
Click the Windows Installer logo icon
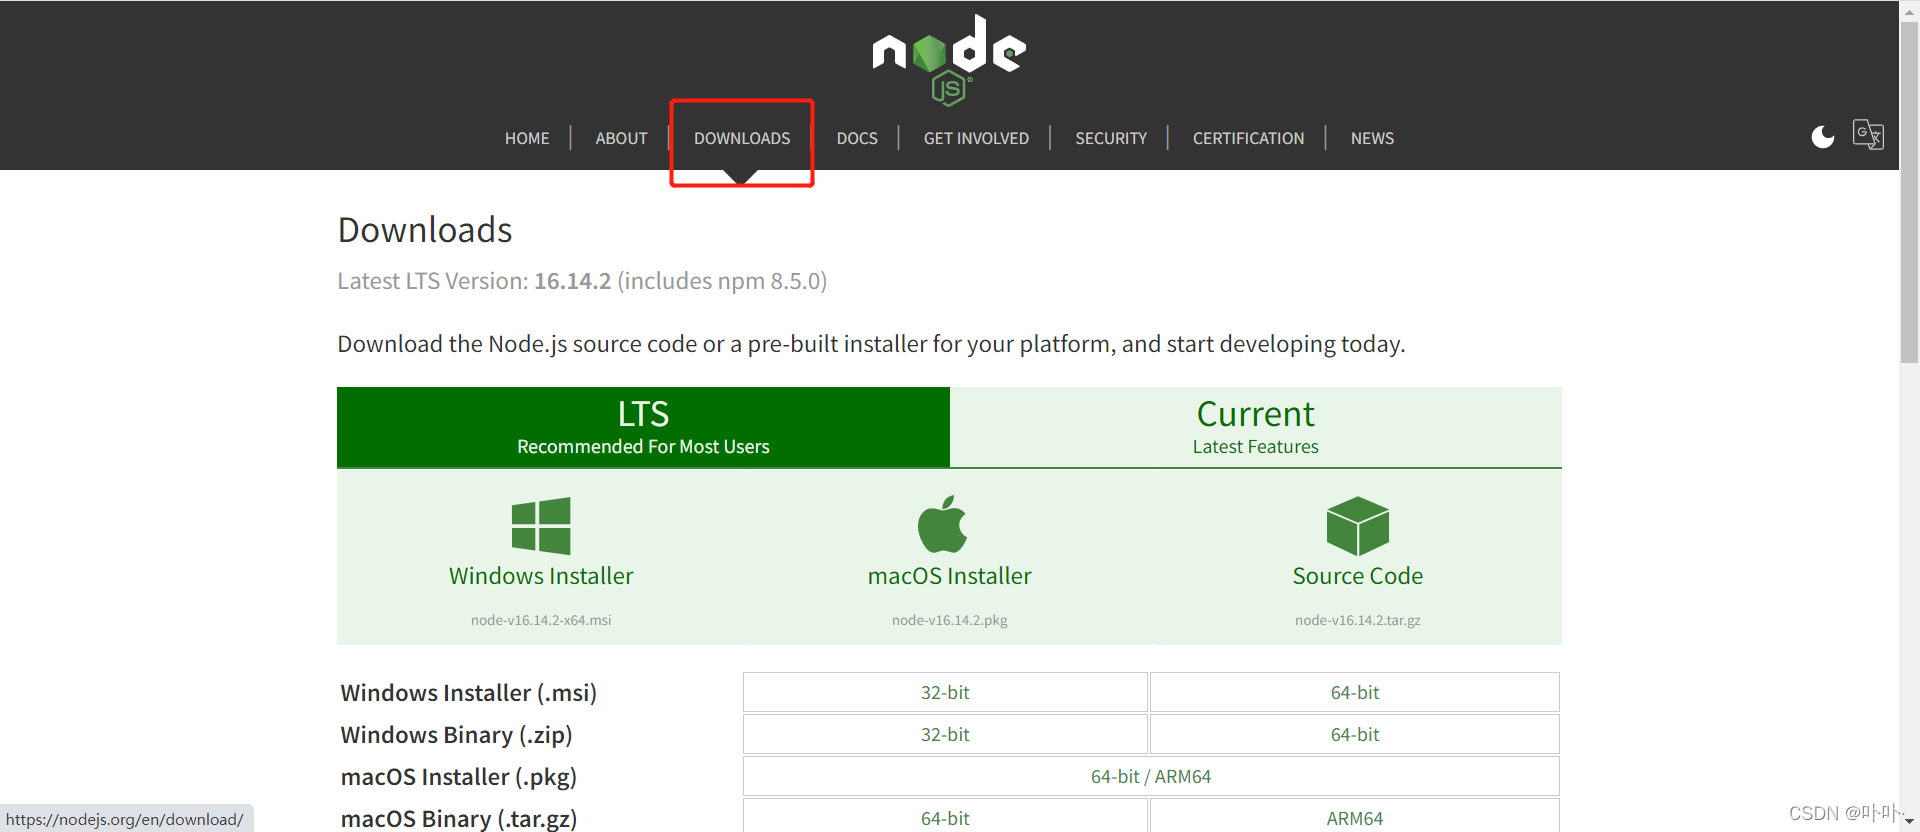(x=541, y=526)
